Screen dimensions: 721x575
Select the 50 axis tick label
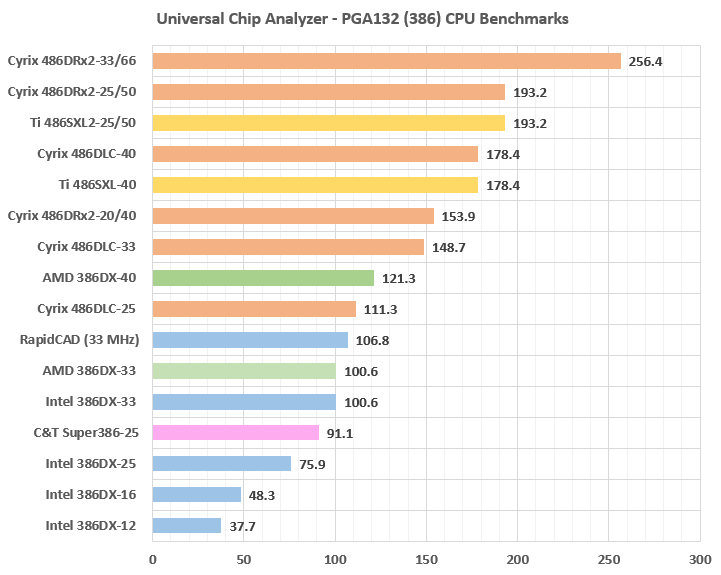click(x=244, y=559)
